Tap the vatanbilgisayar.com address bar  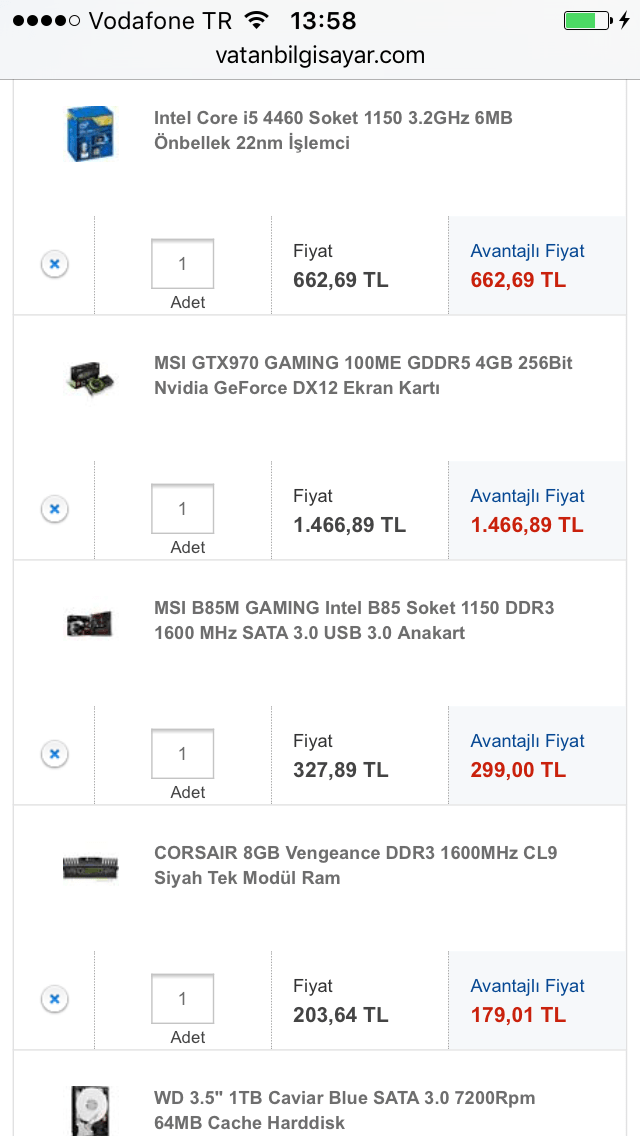[x=320, y=56]
